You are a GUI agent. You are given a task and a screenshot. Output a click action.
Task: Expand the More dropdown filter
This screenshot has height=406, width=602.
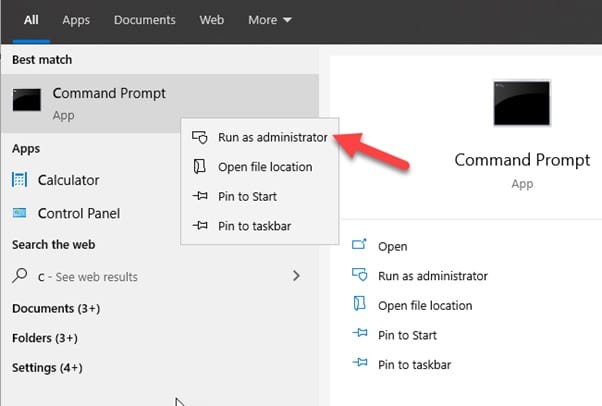point(270,20)
